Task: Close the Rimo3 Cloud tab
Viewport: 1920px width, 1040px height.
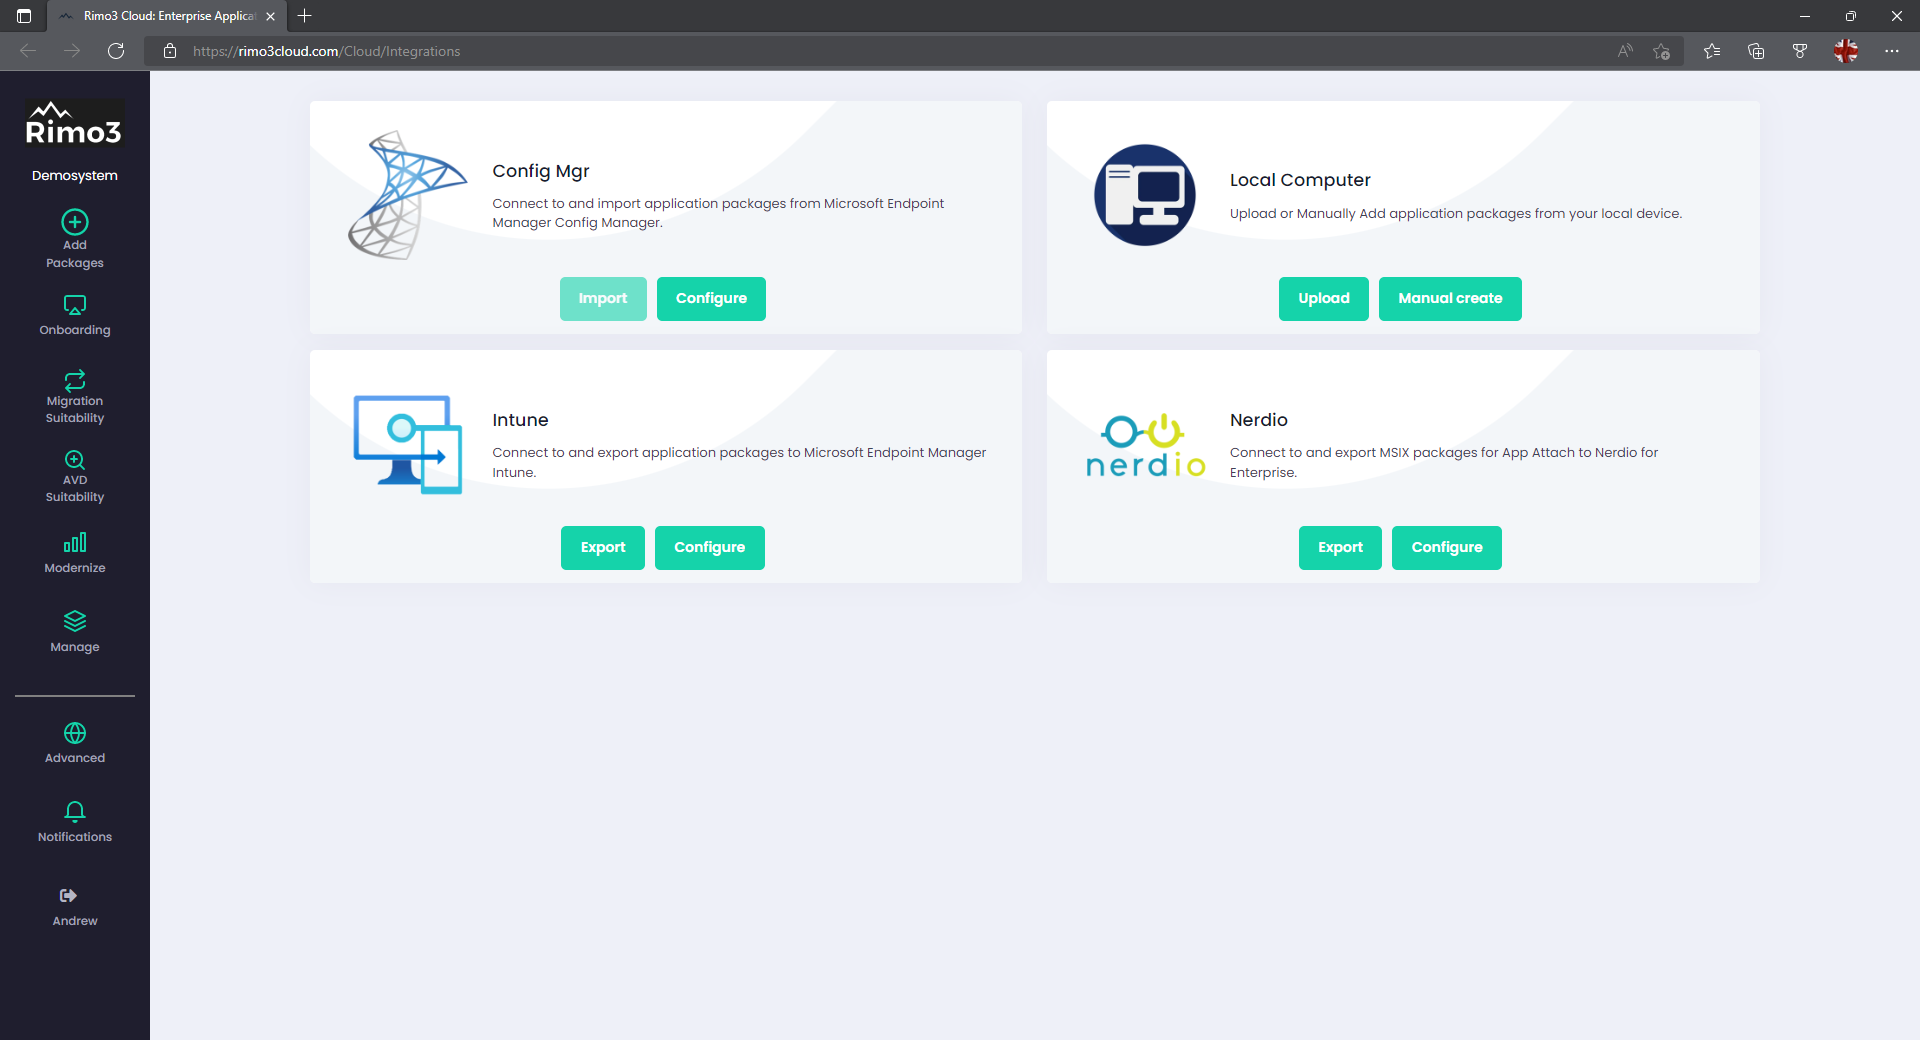Action: point(270,16)
